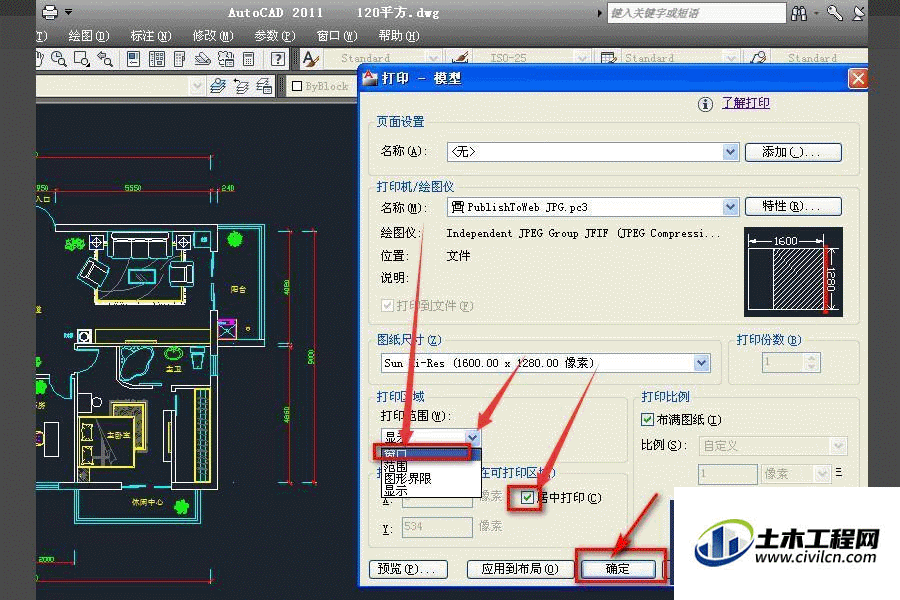This screenshot has height=600, width=900.
Task: Click the Help question mark icon
Action: click(278, 59)
